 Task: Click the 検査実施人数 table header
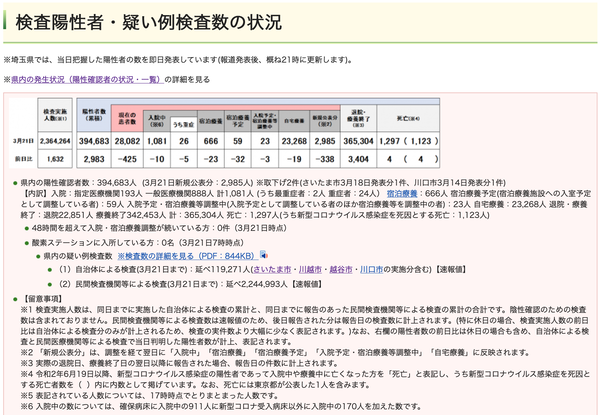(55, 115)
